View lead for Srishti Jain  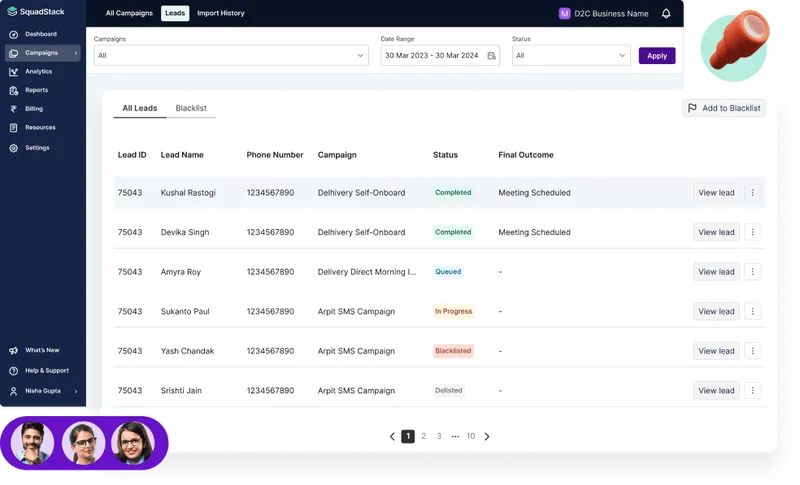(x=716, y=391)
